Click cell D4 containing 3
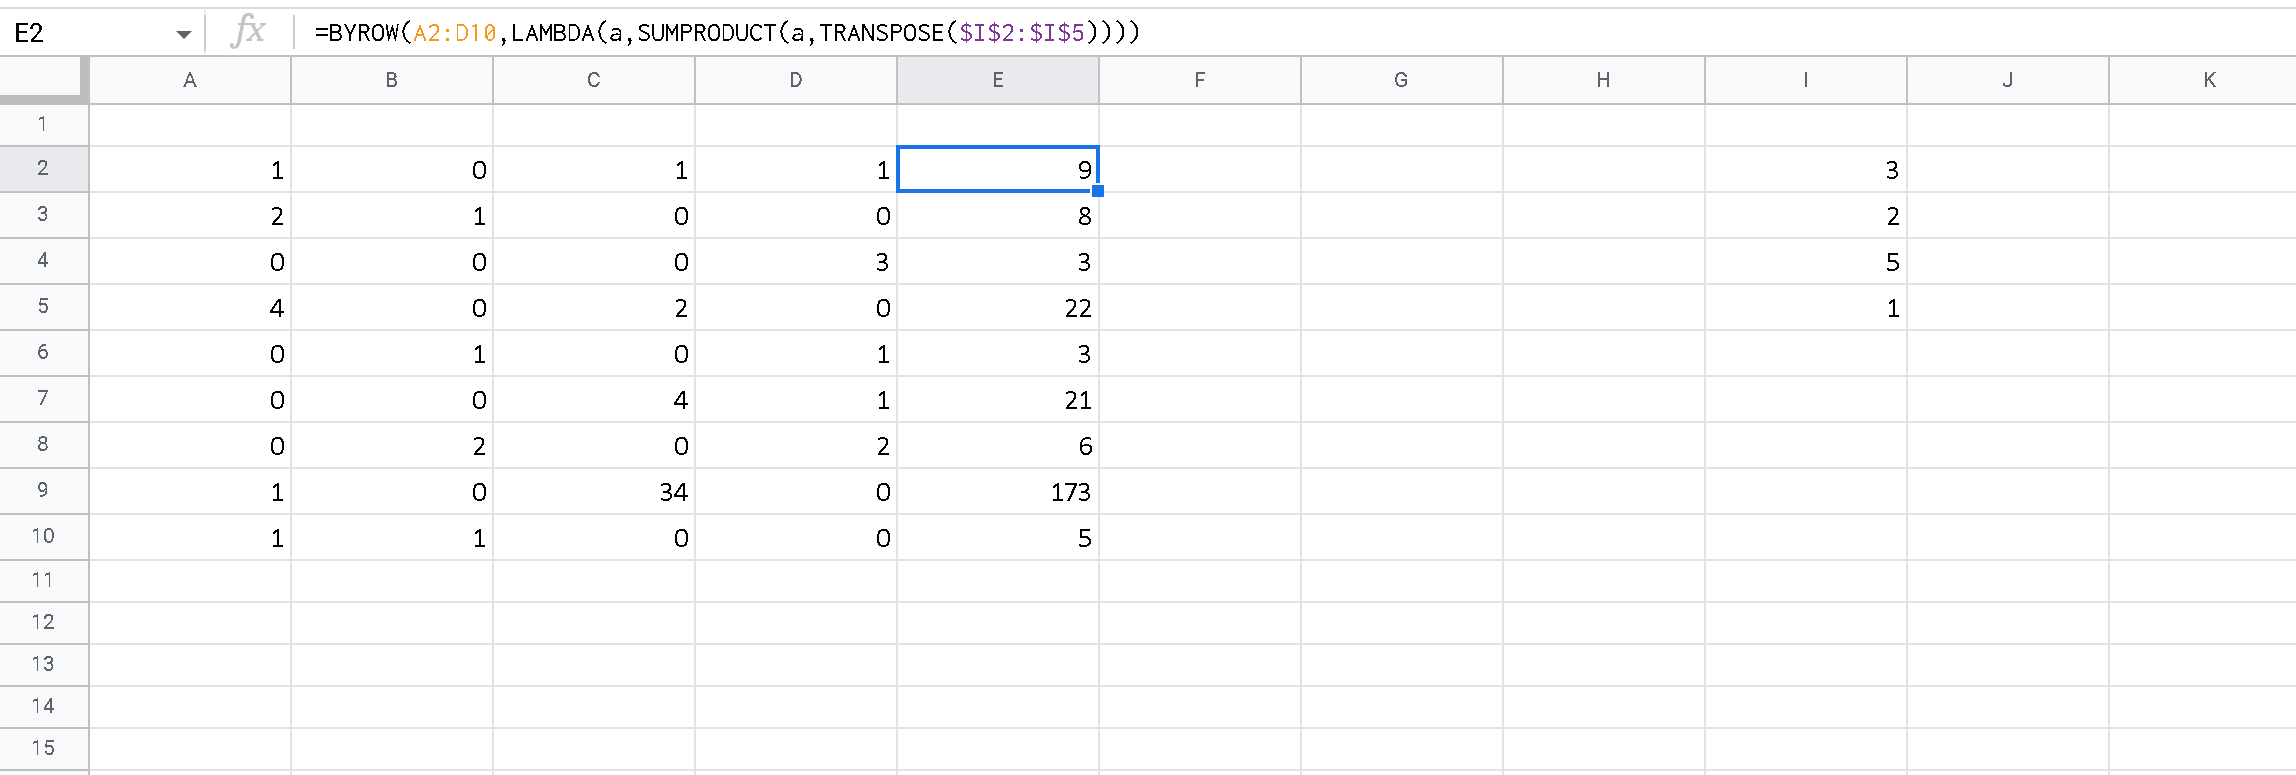The width and height of the screenshot is (2296, 775). [796, 261]
